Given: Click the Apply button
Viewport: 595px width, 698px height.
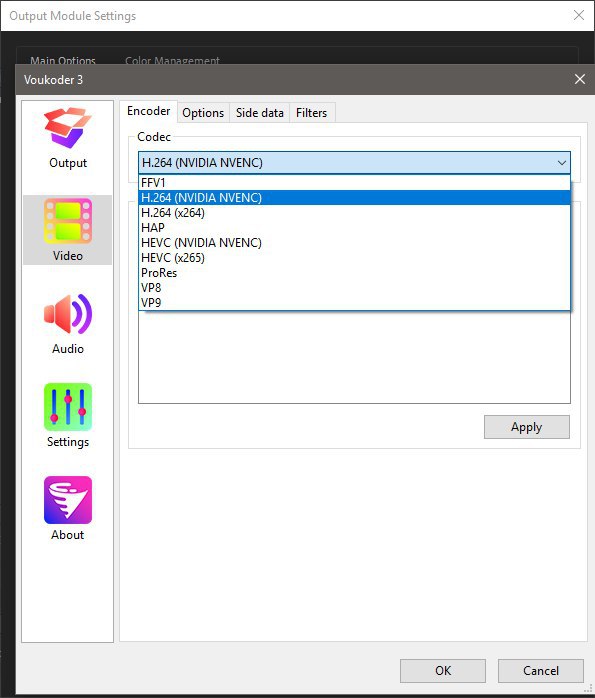Looking at the screenshot, I should 526,427.
